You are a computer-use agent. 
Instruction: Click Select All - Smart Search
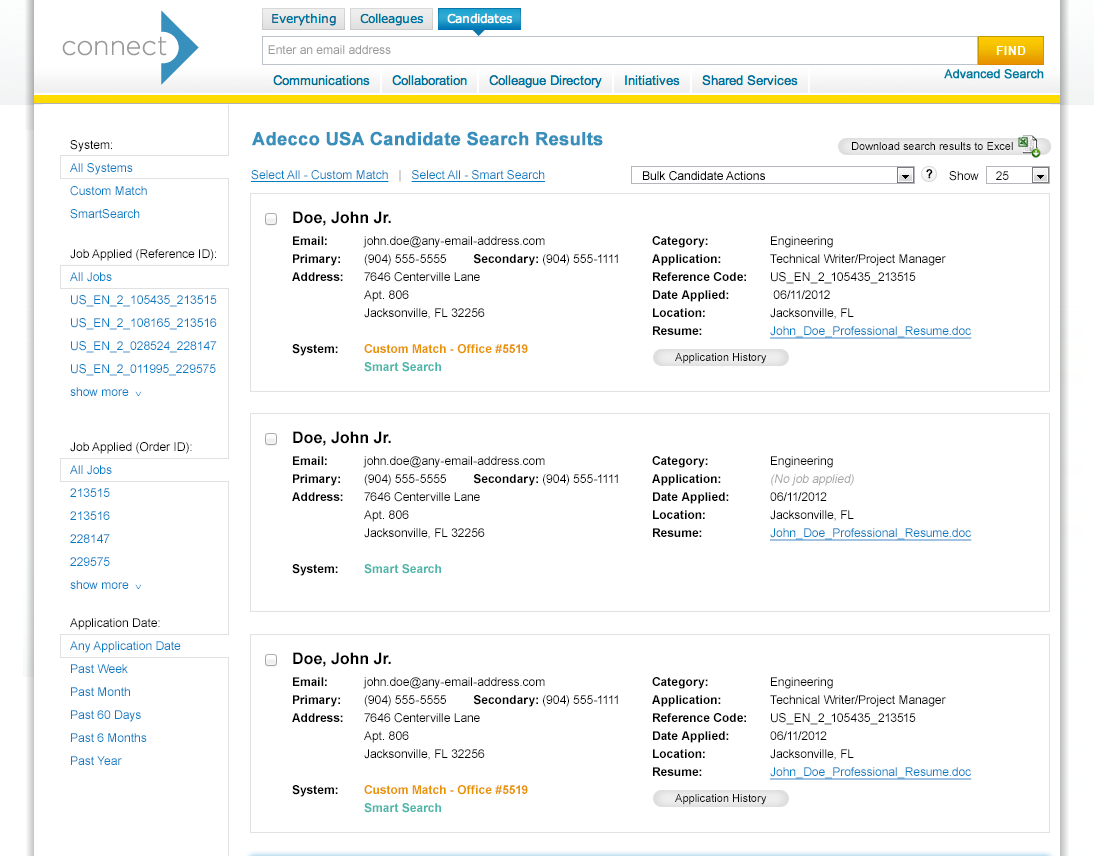[478, 175]
